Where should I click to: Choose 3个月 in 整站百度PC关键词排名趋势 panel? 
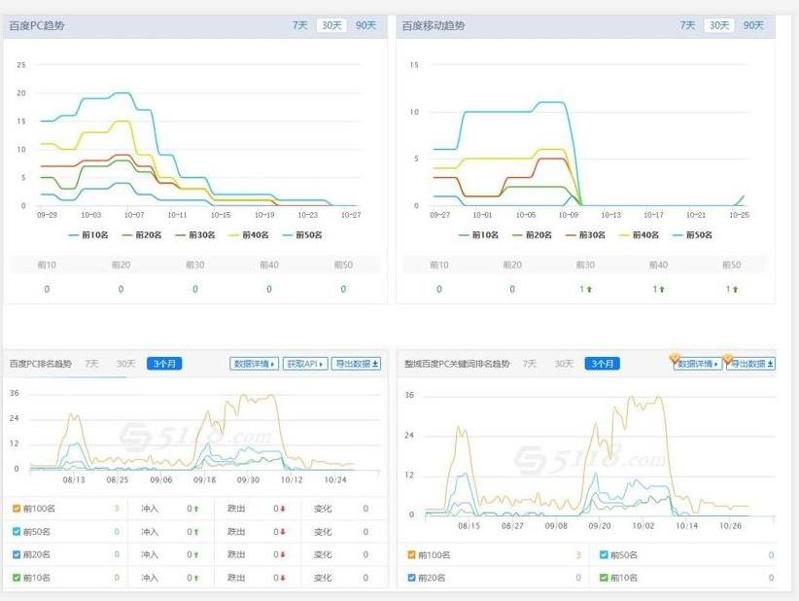[602, 363]
